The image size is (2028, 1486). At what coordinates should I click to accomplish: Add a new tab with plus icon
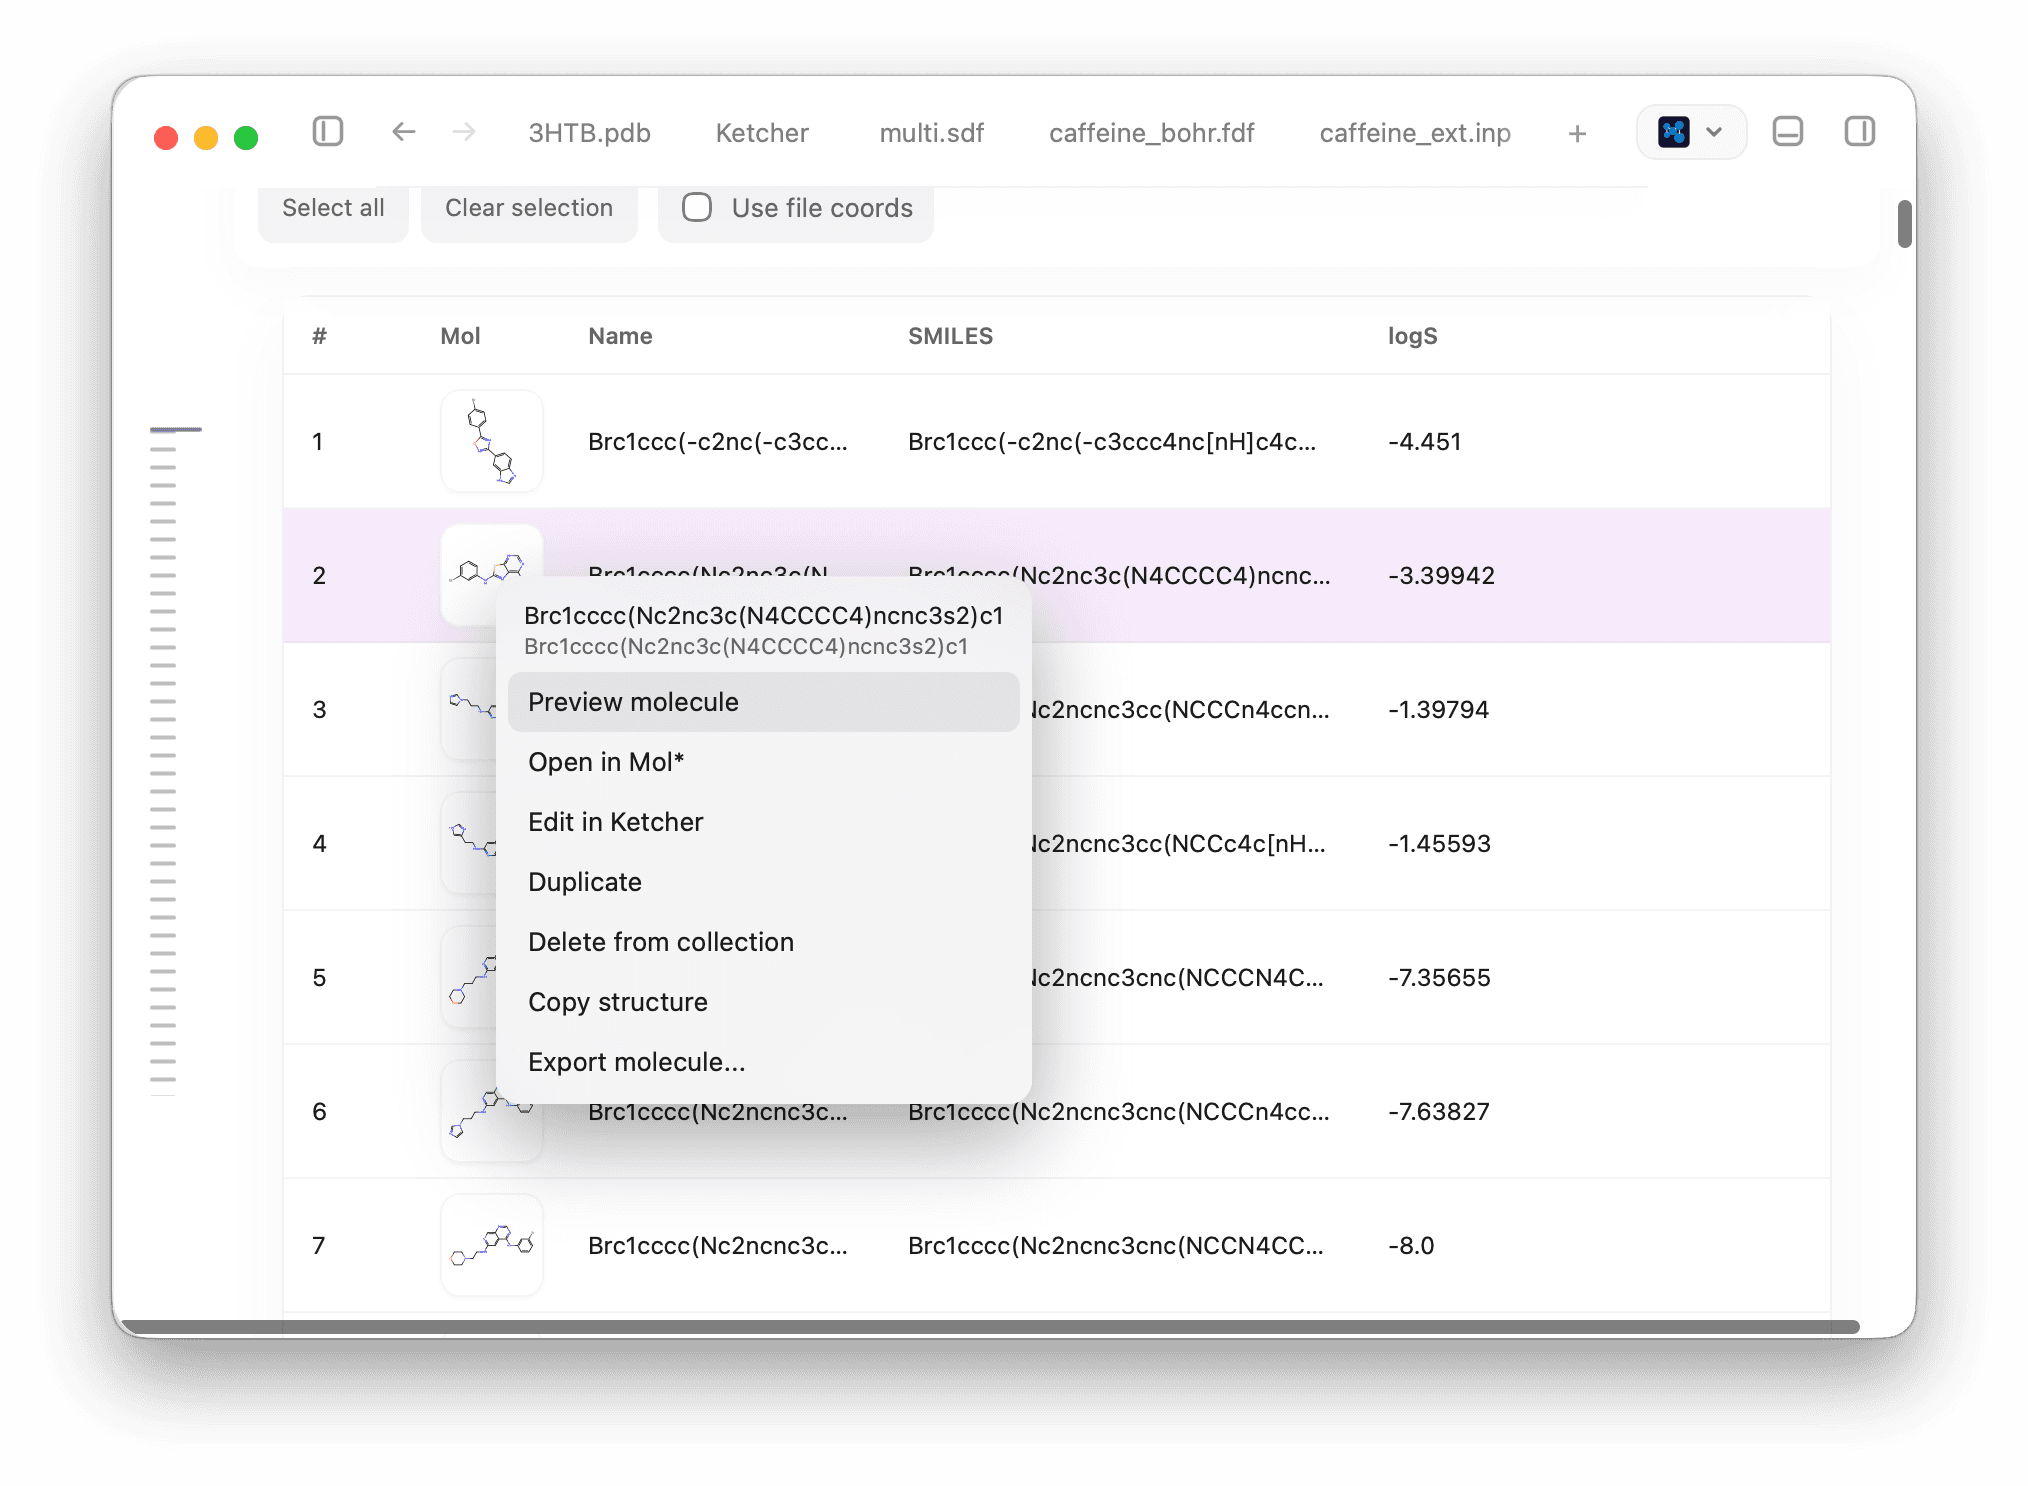click(1577, 133)
